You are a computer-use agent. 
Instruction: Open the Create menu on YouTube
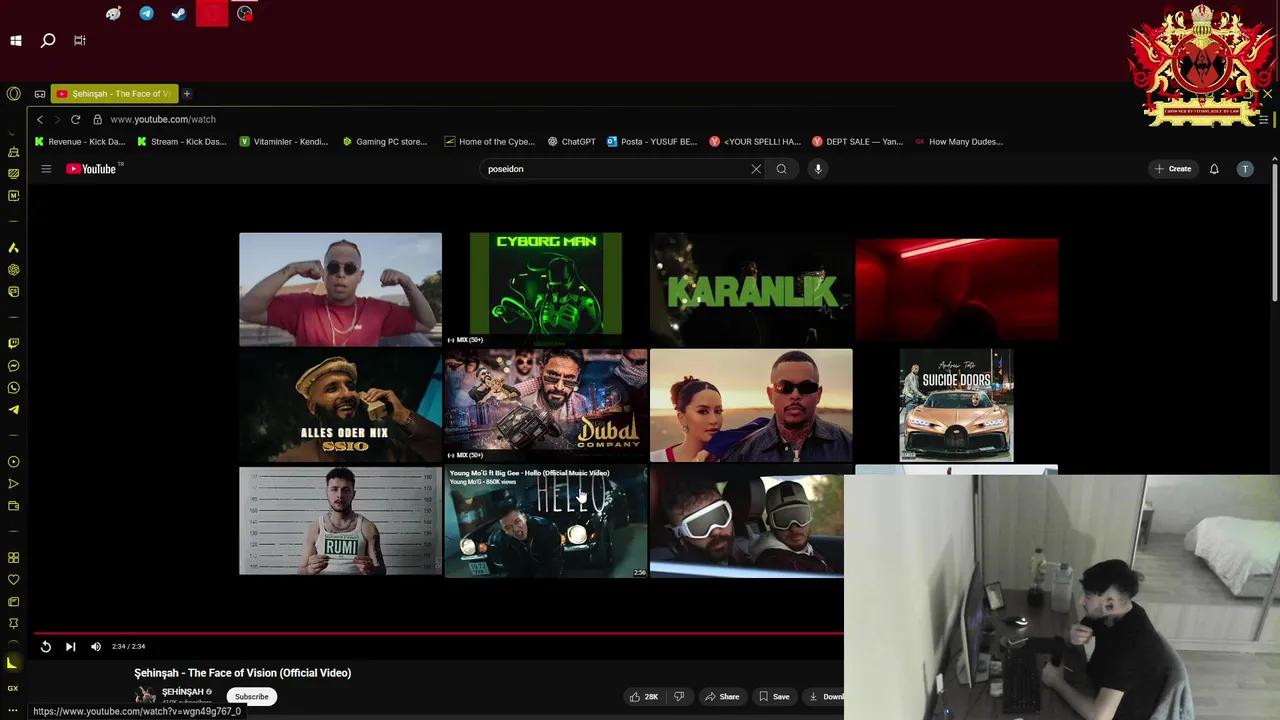[1173, 169]
